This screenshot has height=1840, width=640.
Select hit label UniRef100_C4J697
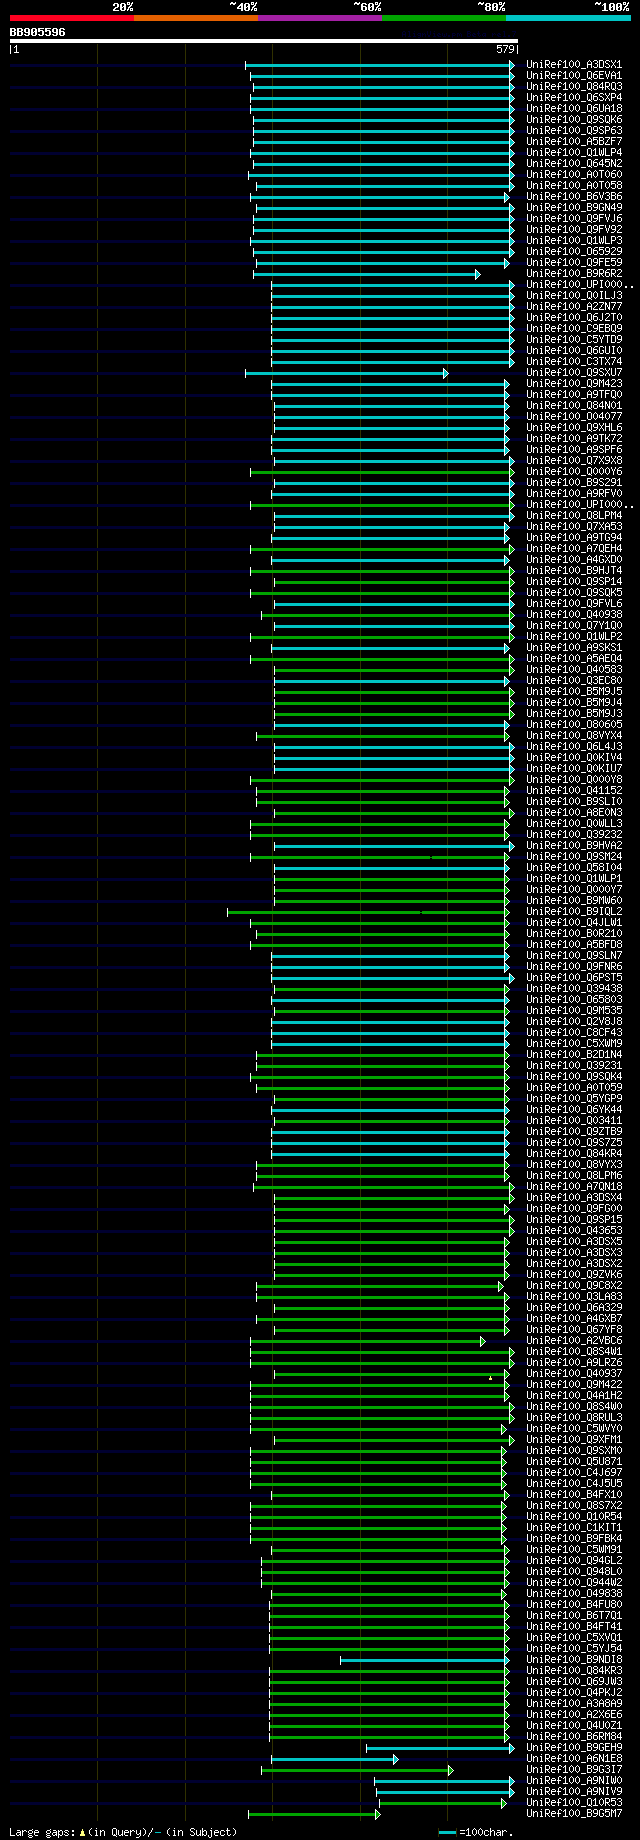tap(574, 1472)
